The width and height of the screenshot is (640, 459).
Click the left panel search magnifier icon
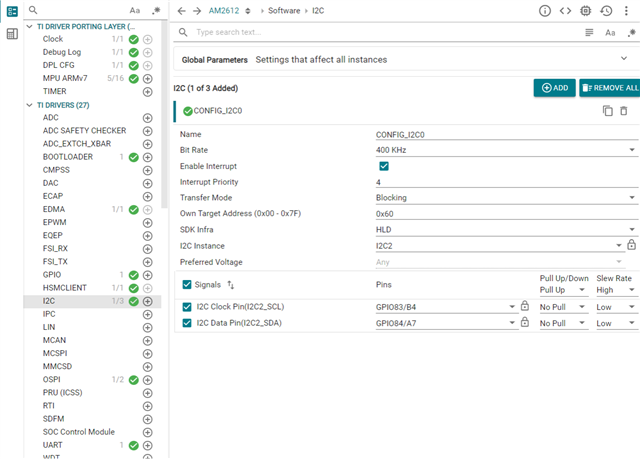point(33,10)
